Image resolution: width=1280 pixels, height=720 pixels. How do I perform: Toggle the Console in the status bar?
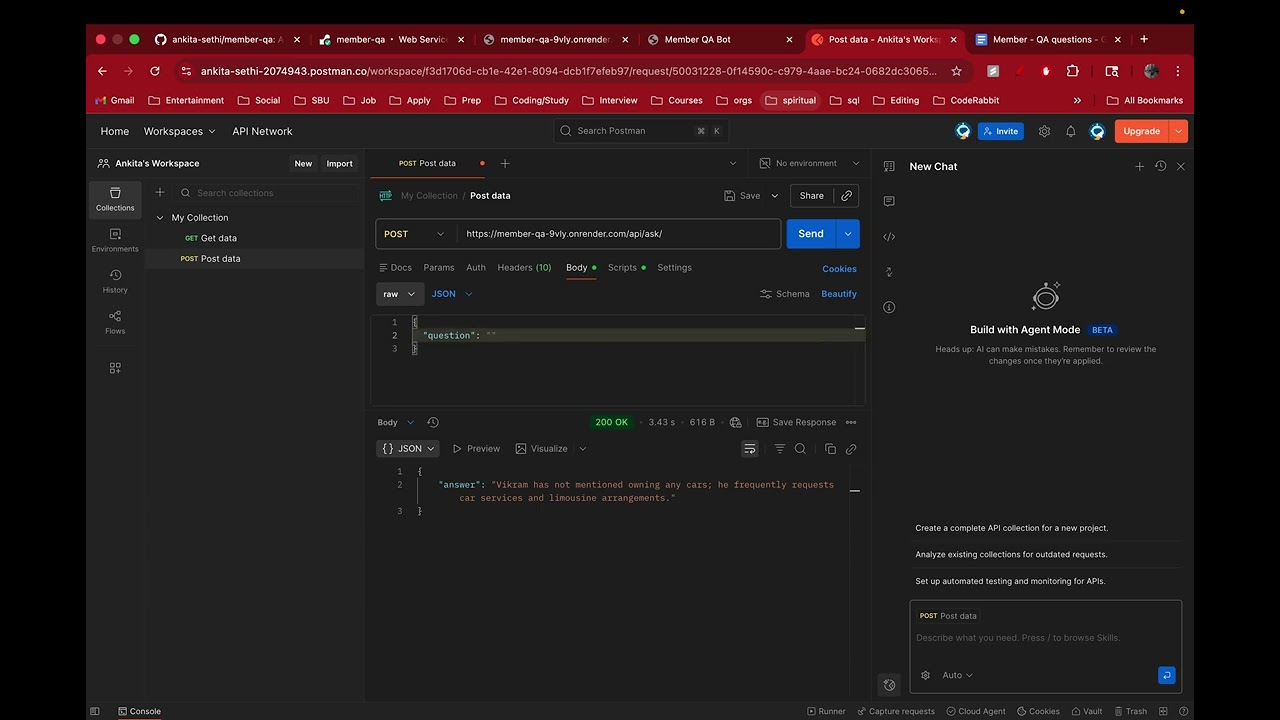tap(139, 711)
